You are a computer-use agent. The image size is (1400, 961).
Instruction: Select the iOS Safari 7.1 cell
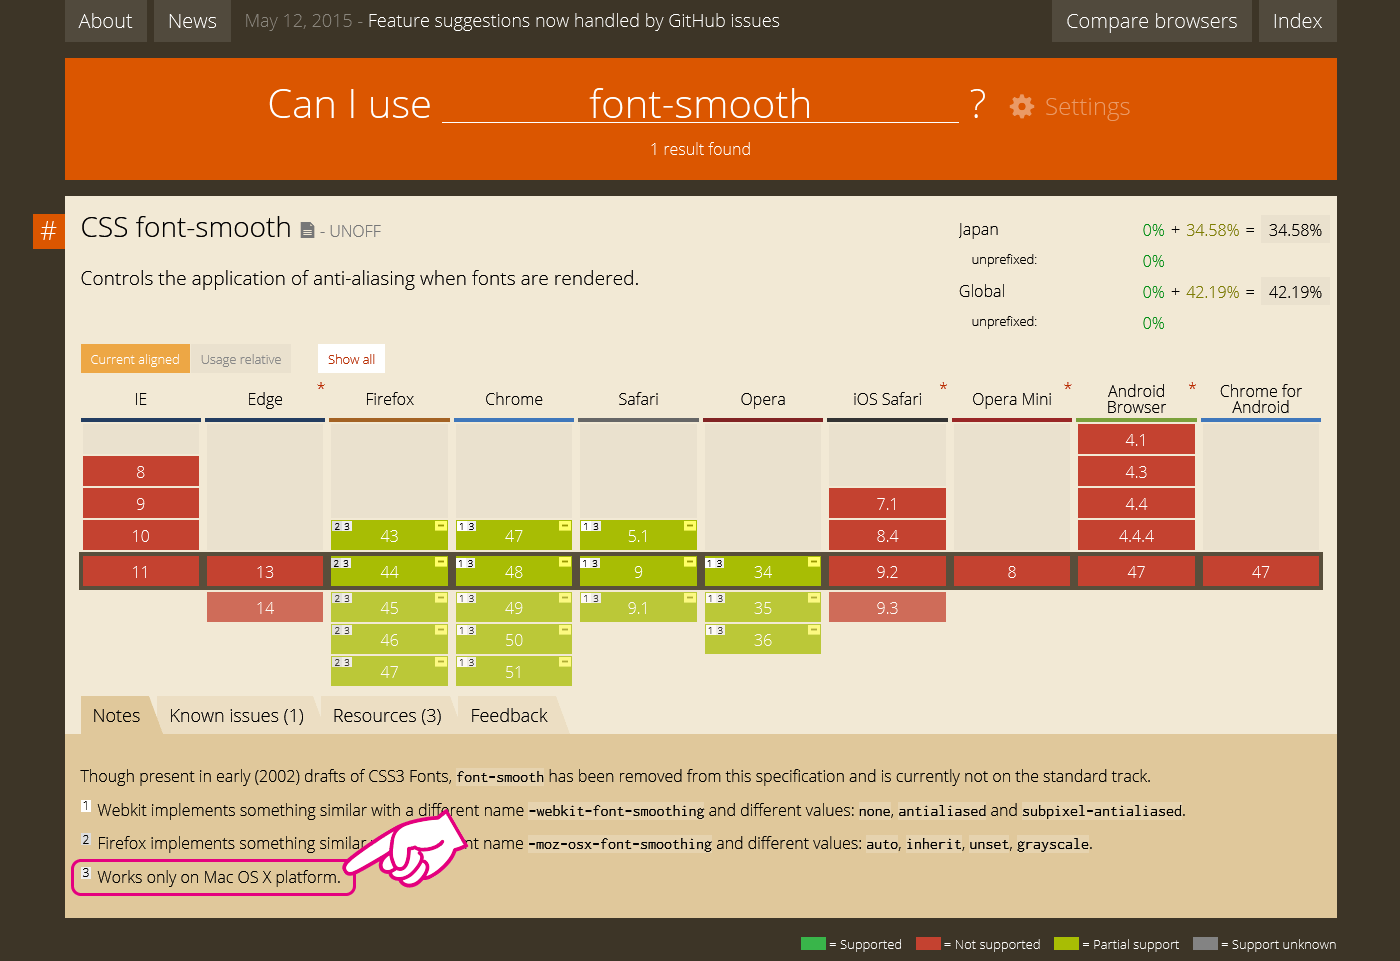pos(887,504)
